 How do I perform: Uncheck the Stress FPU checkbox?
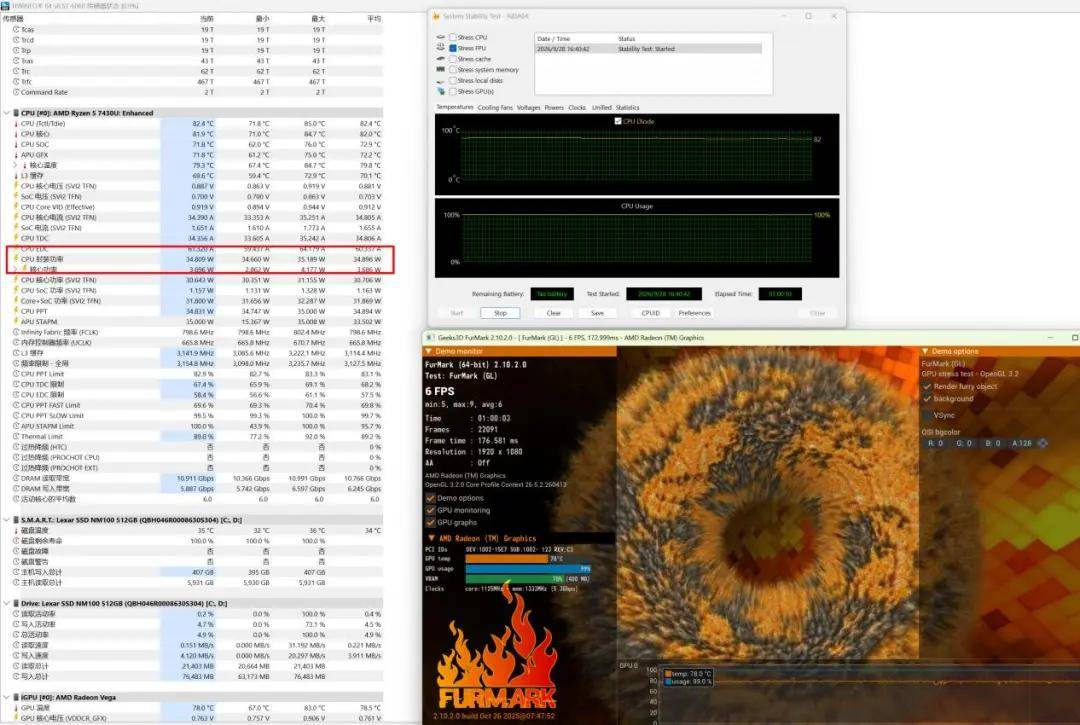click(x=453, y=48)
